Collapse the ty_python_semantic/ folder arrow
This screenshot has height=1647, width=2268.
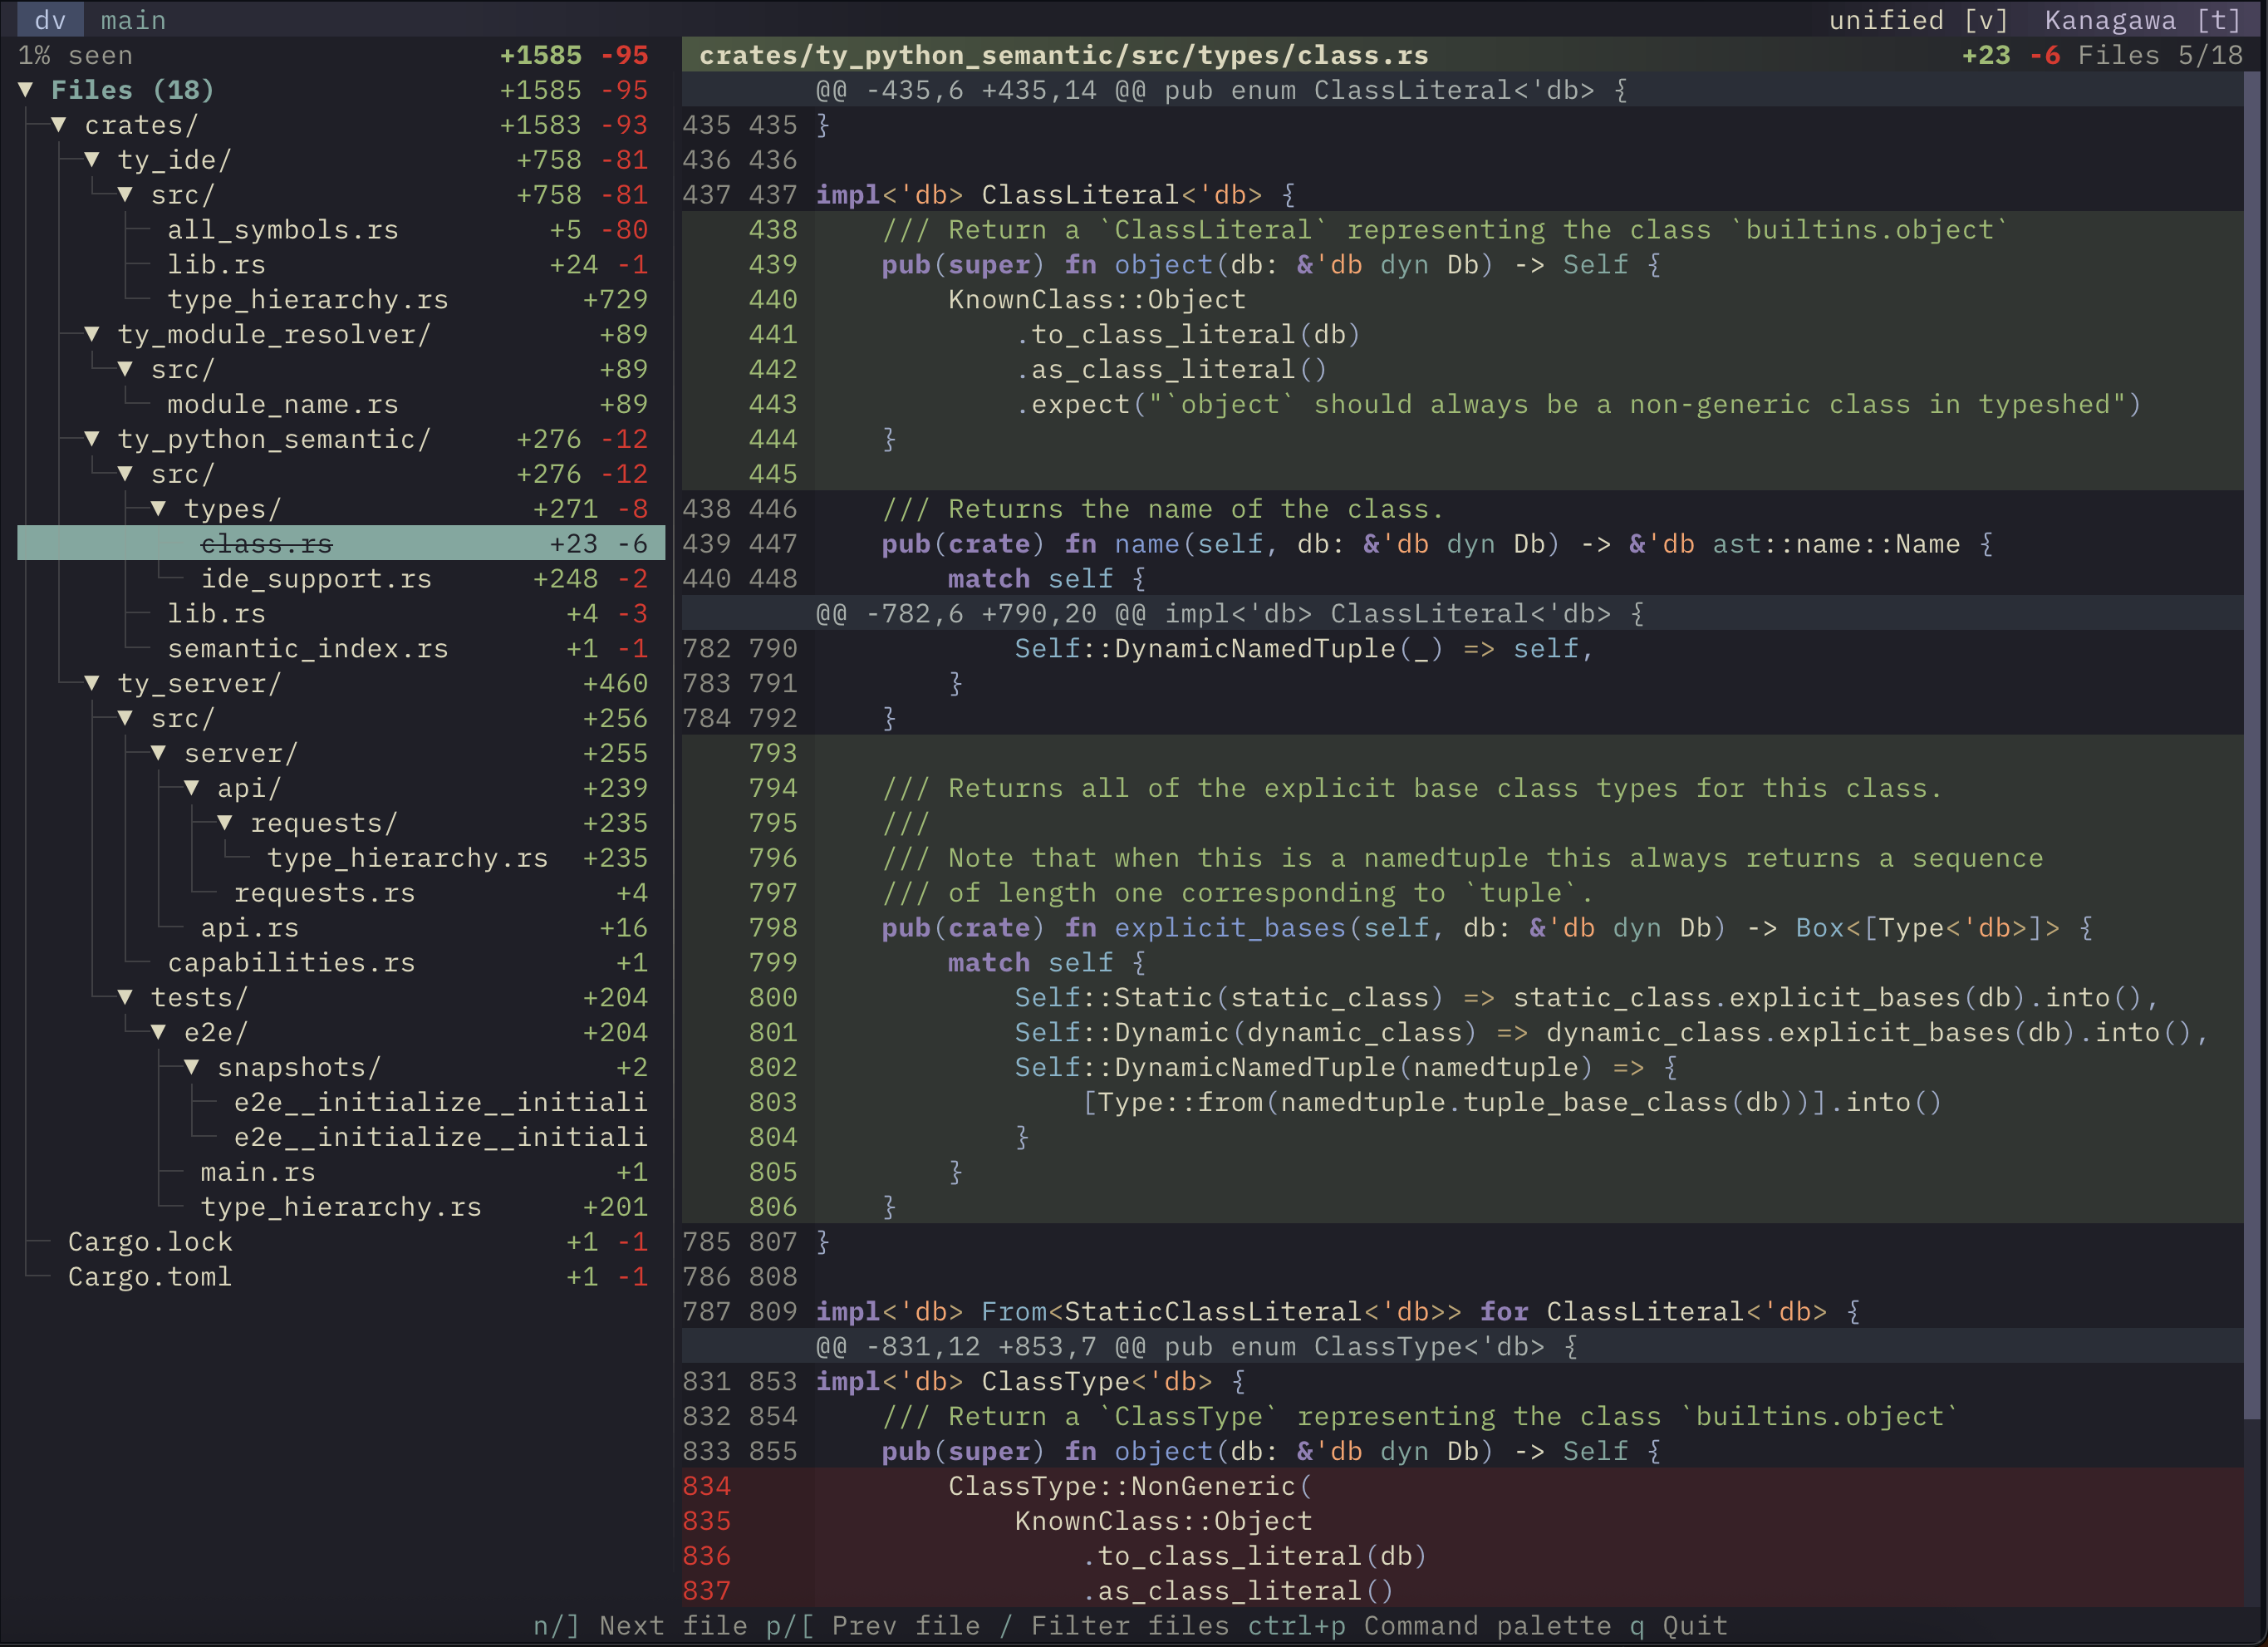(x=92, y=439)
